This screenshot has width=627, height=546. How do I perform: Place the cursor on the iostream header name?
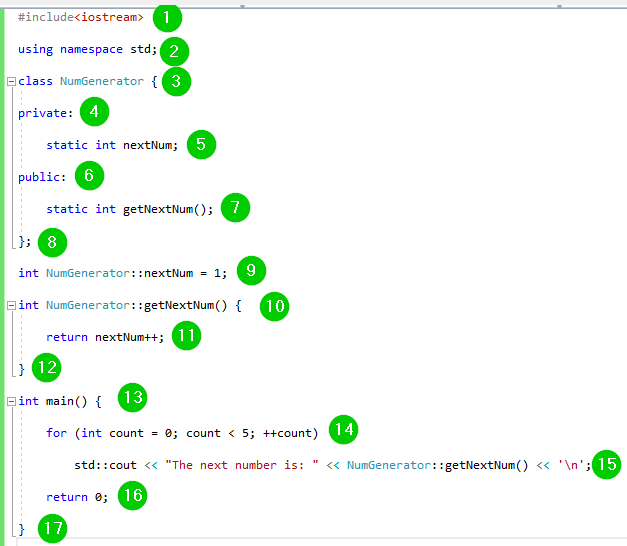(x=120, y=17)
